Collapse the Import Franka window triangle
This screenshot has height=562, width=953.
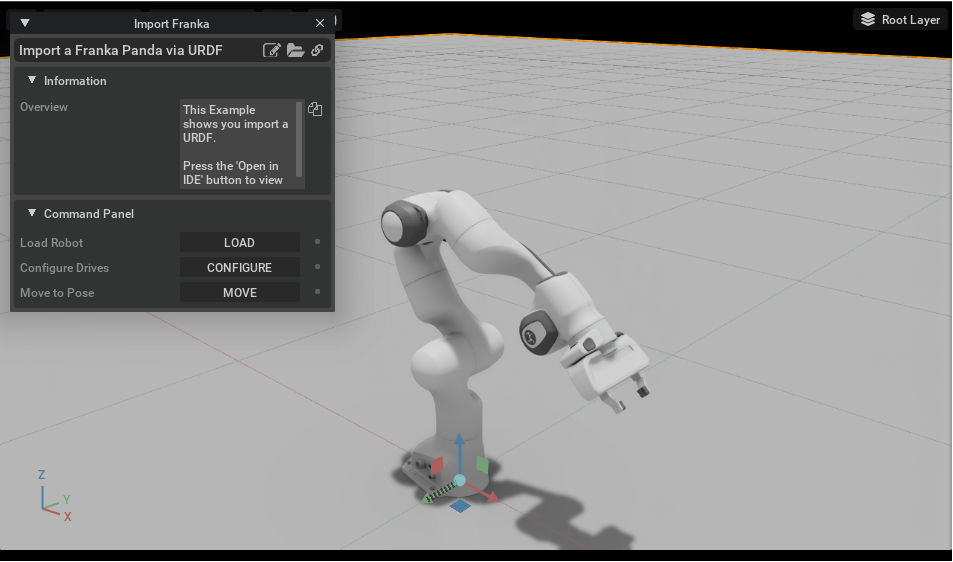(x=25, y=23)
